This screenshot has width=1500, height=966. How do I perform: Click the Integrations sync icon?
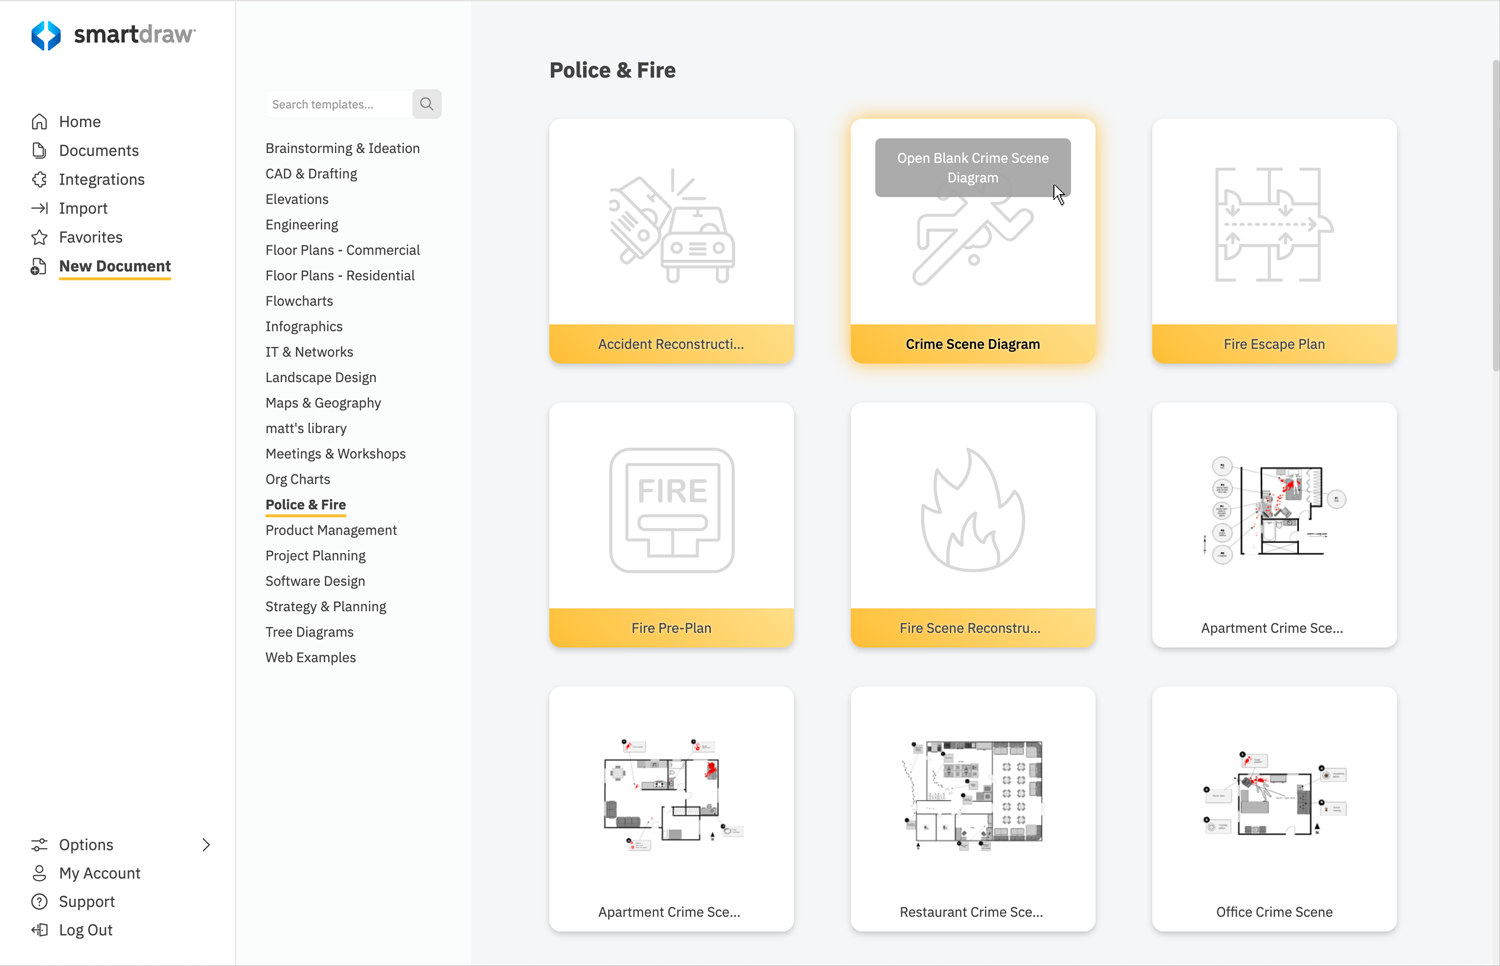pos(38,179)
